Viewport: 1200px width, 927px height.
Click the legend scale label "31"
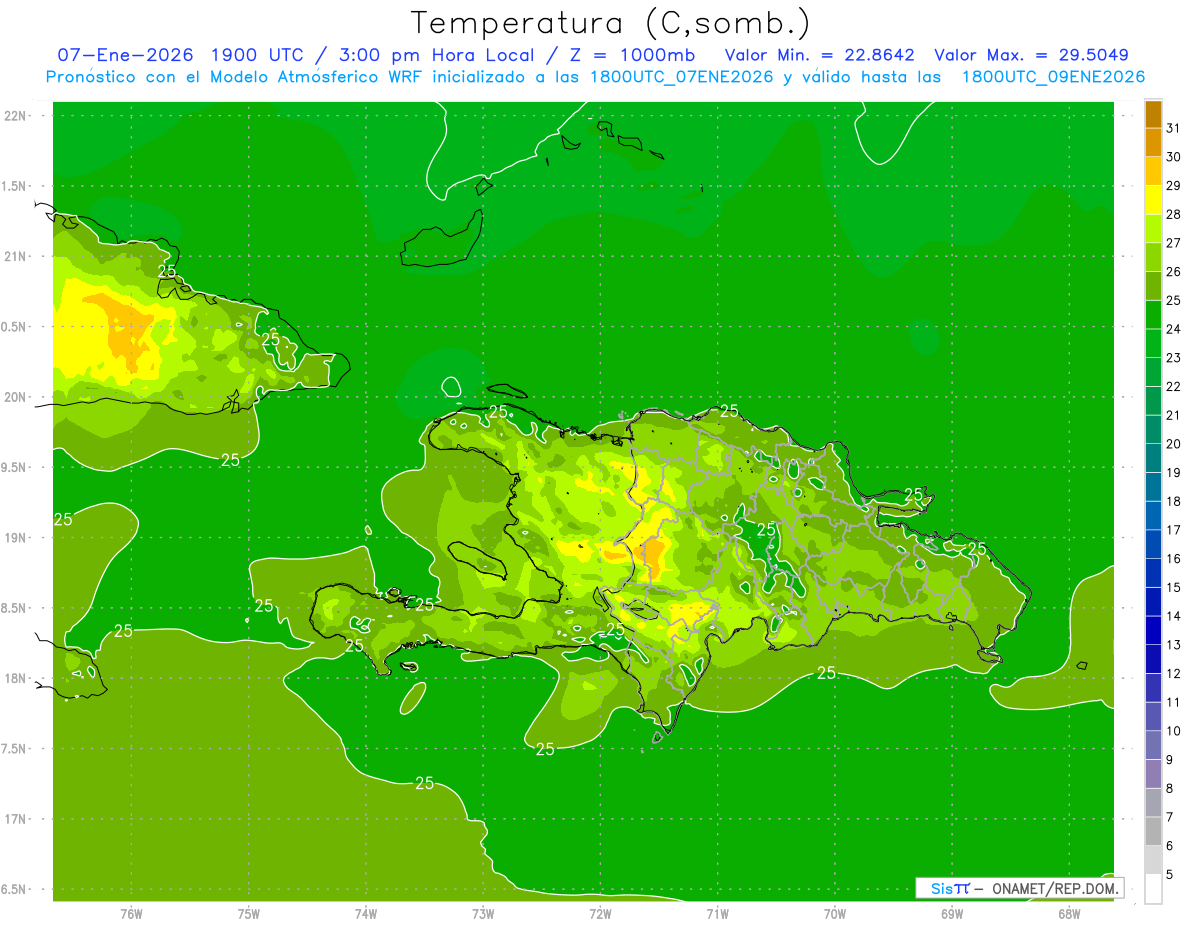(x=1173, y=128)
